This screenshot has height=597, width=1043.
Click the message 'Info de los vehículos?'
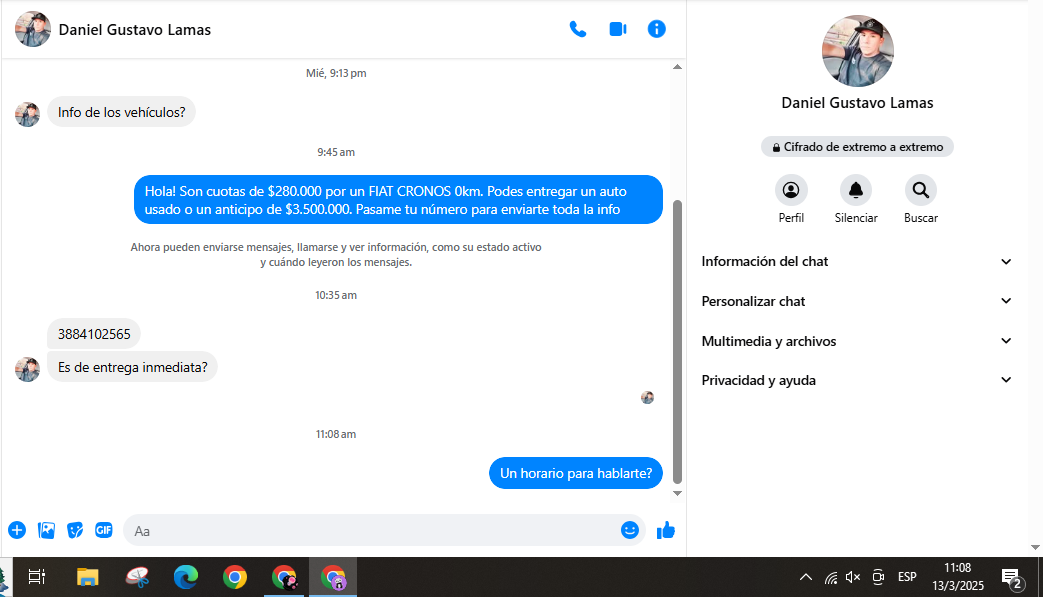tap(121, 112)
